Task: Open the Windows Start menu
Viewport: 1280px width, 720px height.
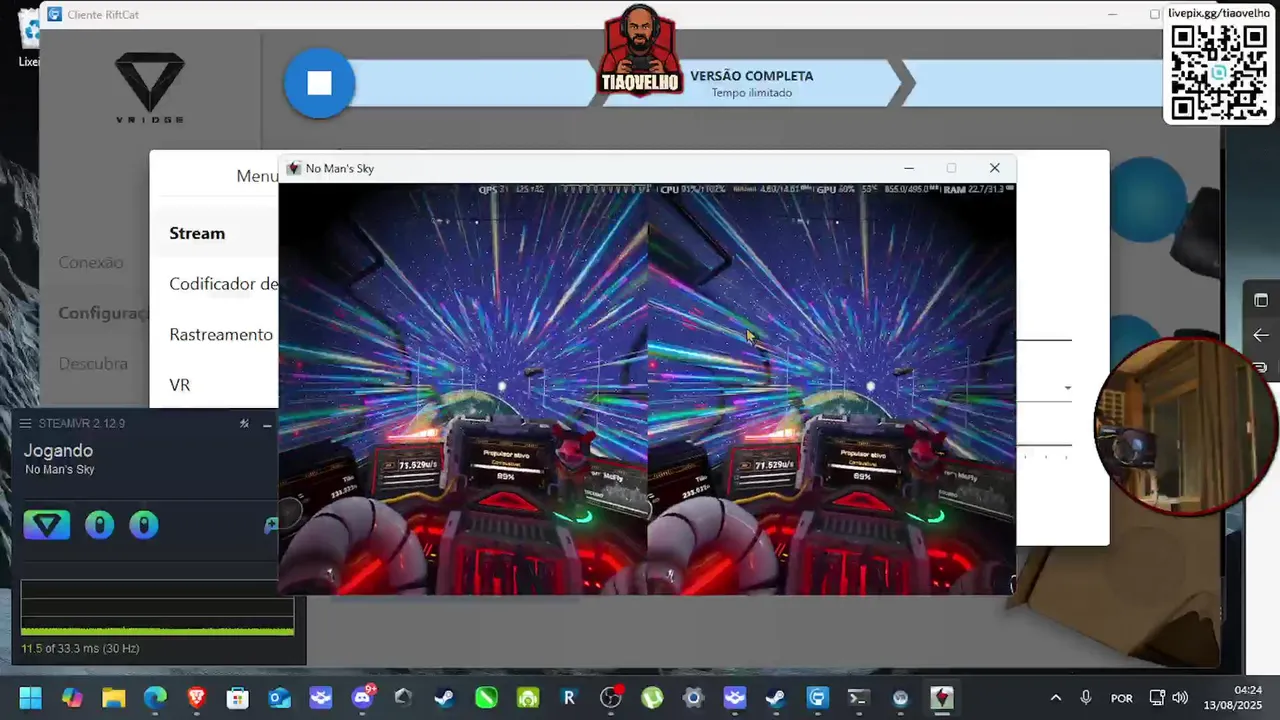Action: pyautogui.click(x=30, y=698)
